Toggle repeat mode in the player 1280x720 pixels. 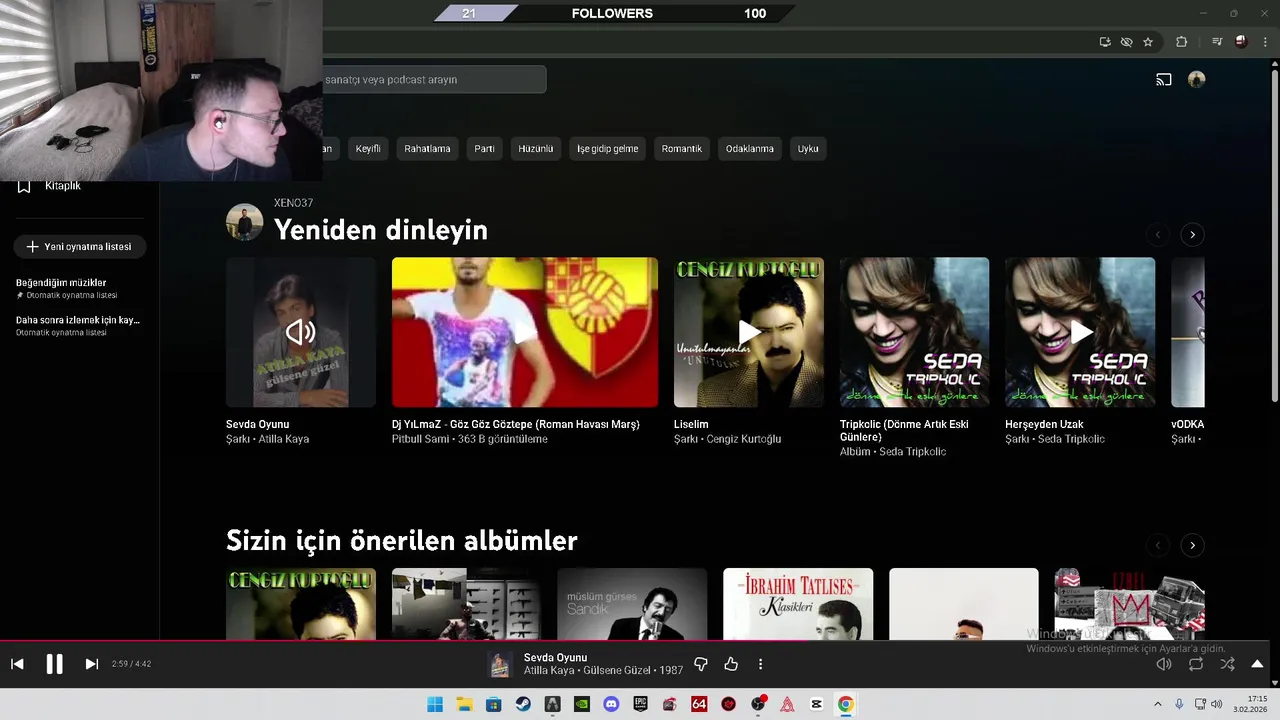pyautogui.click(x=1196, y=664)
